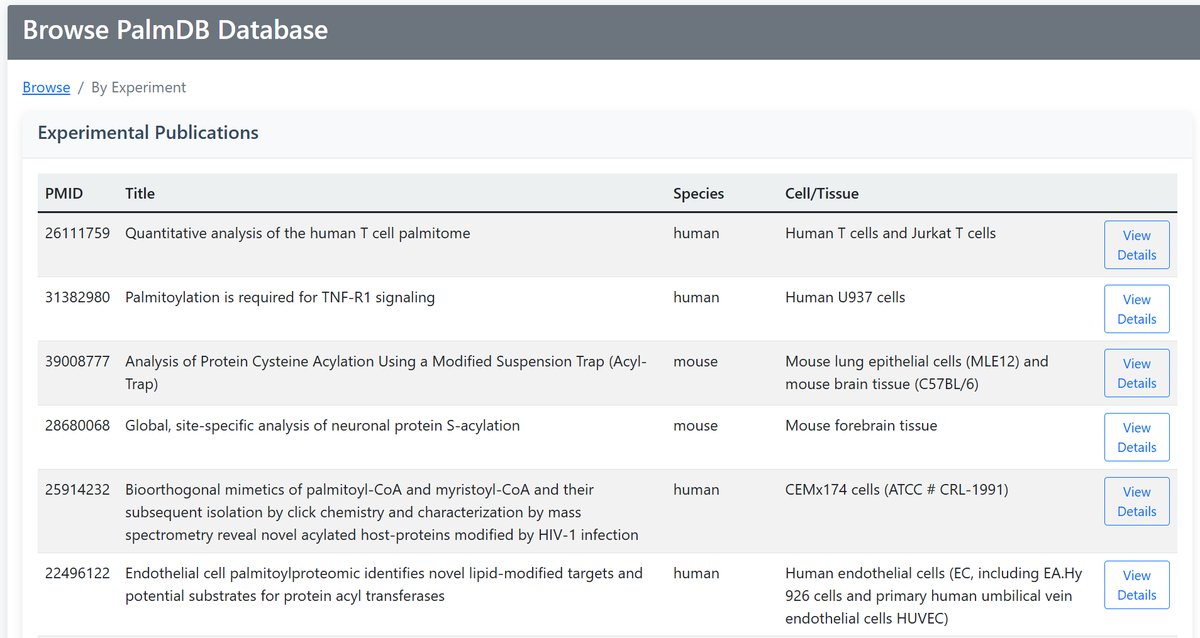
Task: Click the Title column header
Action: [140, 193]
